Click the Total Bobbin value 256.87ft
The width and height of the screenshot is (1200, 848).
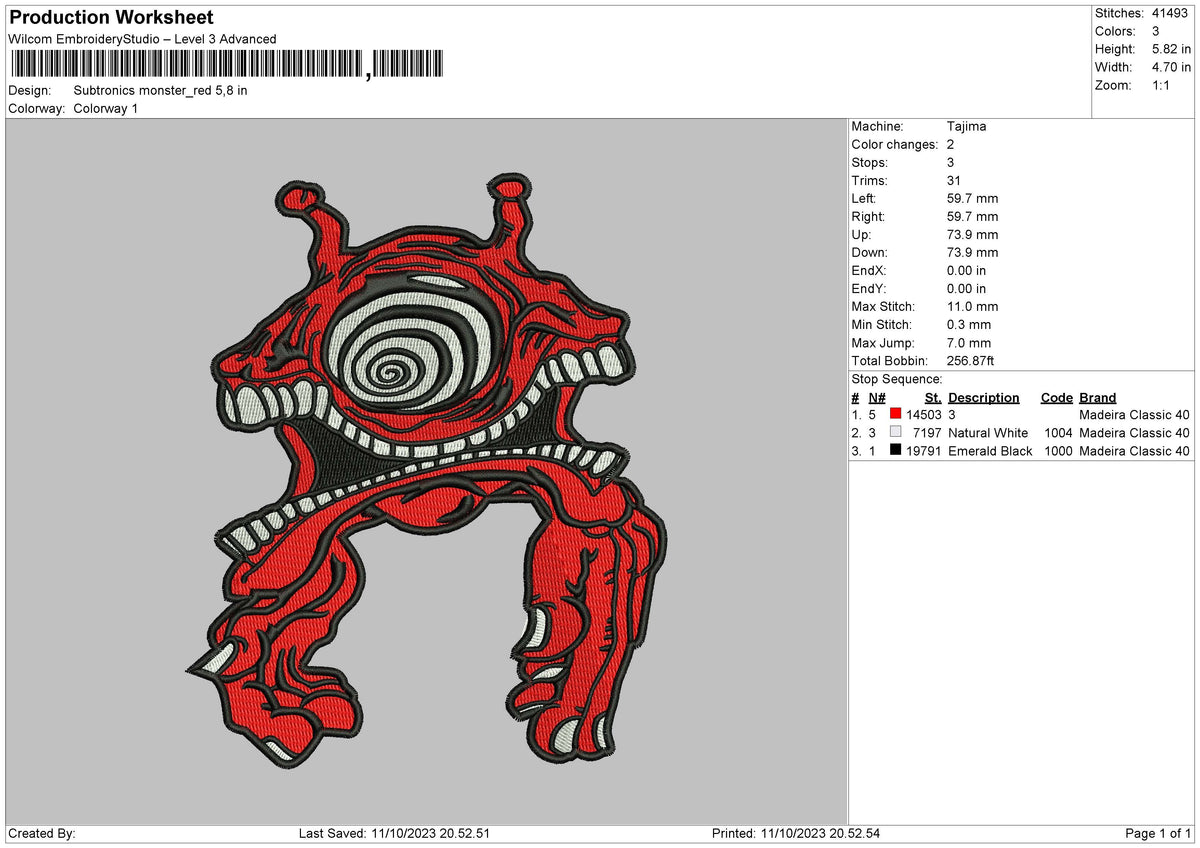click(971, 361)
